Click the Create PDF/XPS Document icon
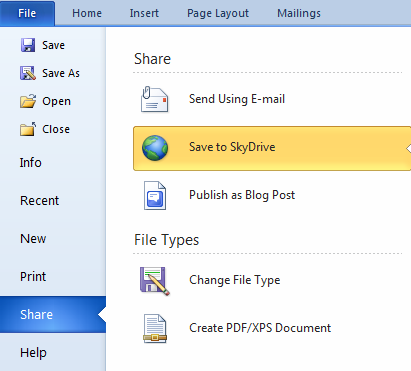 click(x=155, y=329)
